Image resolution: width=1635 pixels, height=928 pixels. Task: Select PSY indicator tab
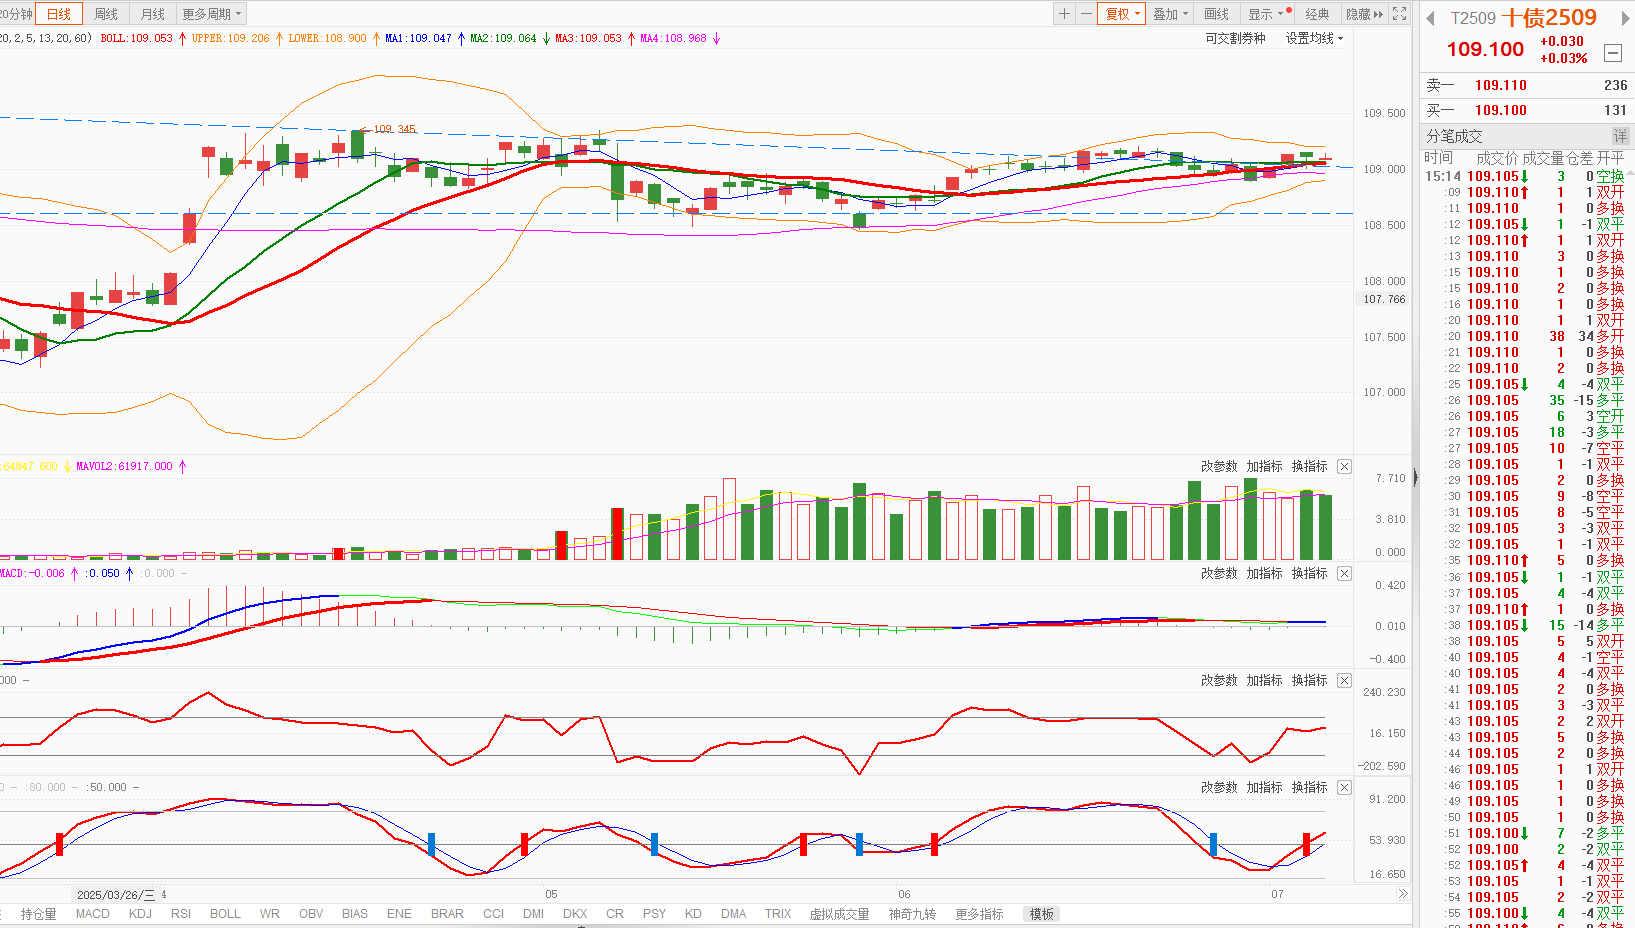pos(654,914)
